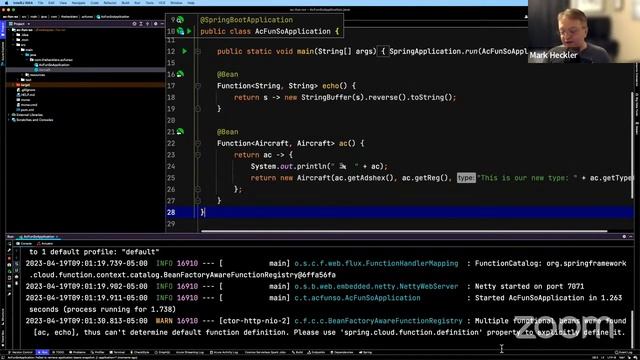Open the File menu
This screenshot has width=640, height=360.
(x=40, y=3)
